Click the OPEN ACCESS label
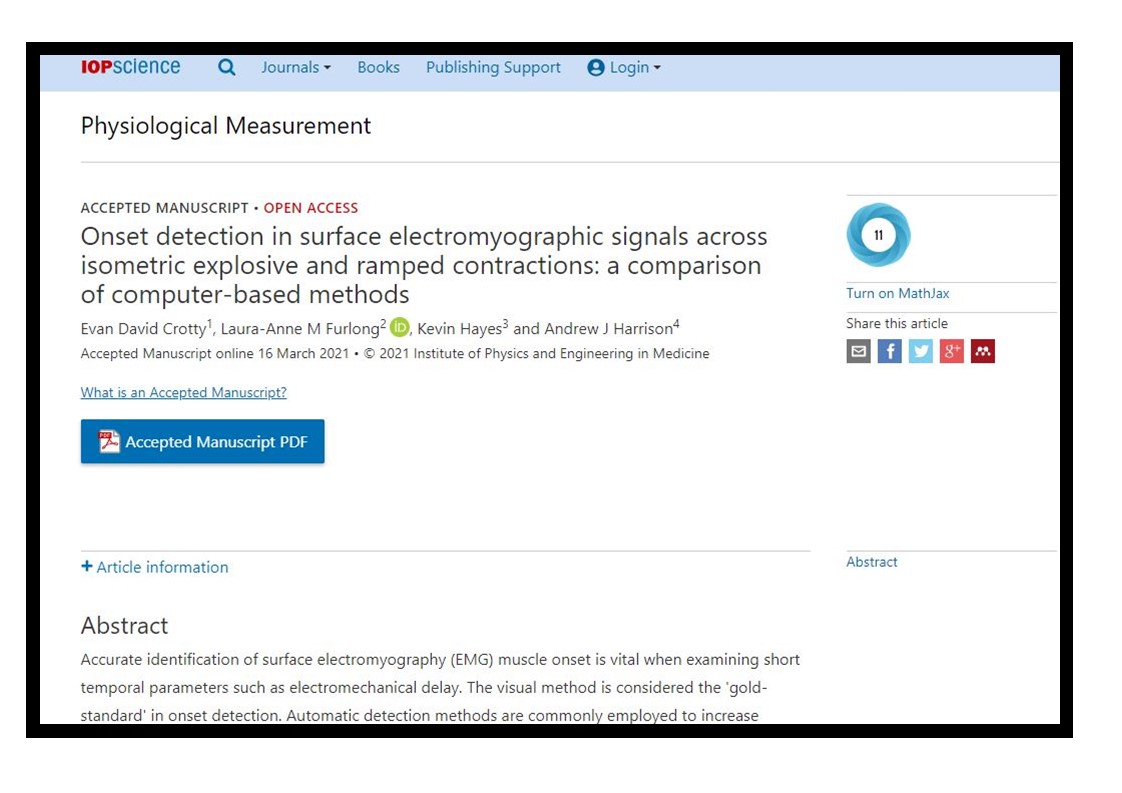 pyautogui.click(x=311, y=208)
